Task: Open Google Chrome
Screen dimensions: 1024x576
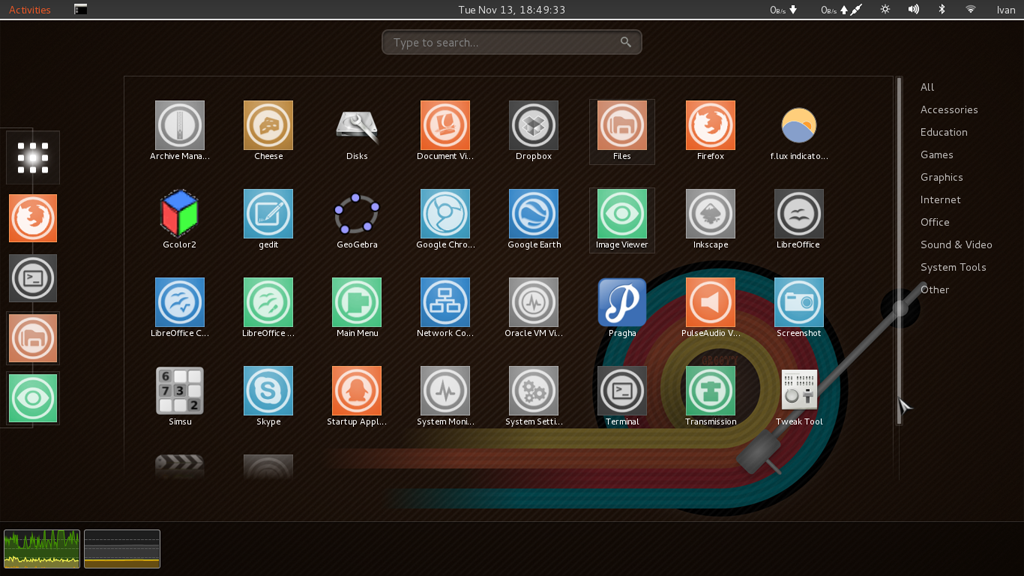Action: [x=445, y=219]
